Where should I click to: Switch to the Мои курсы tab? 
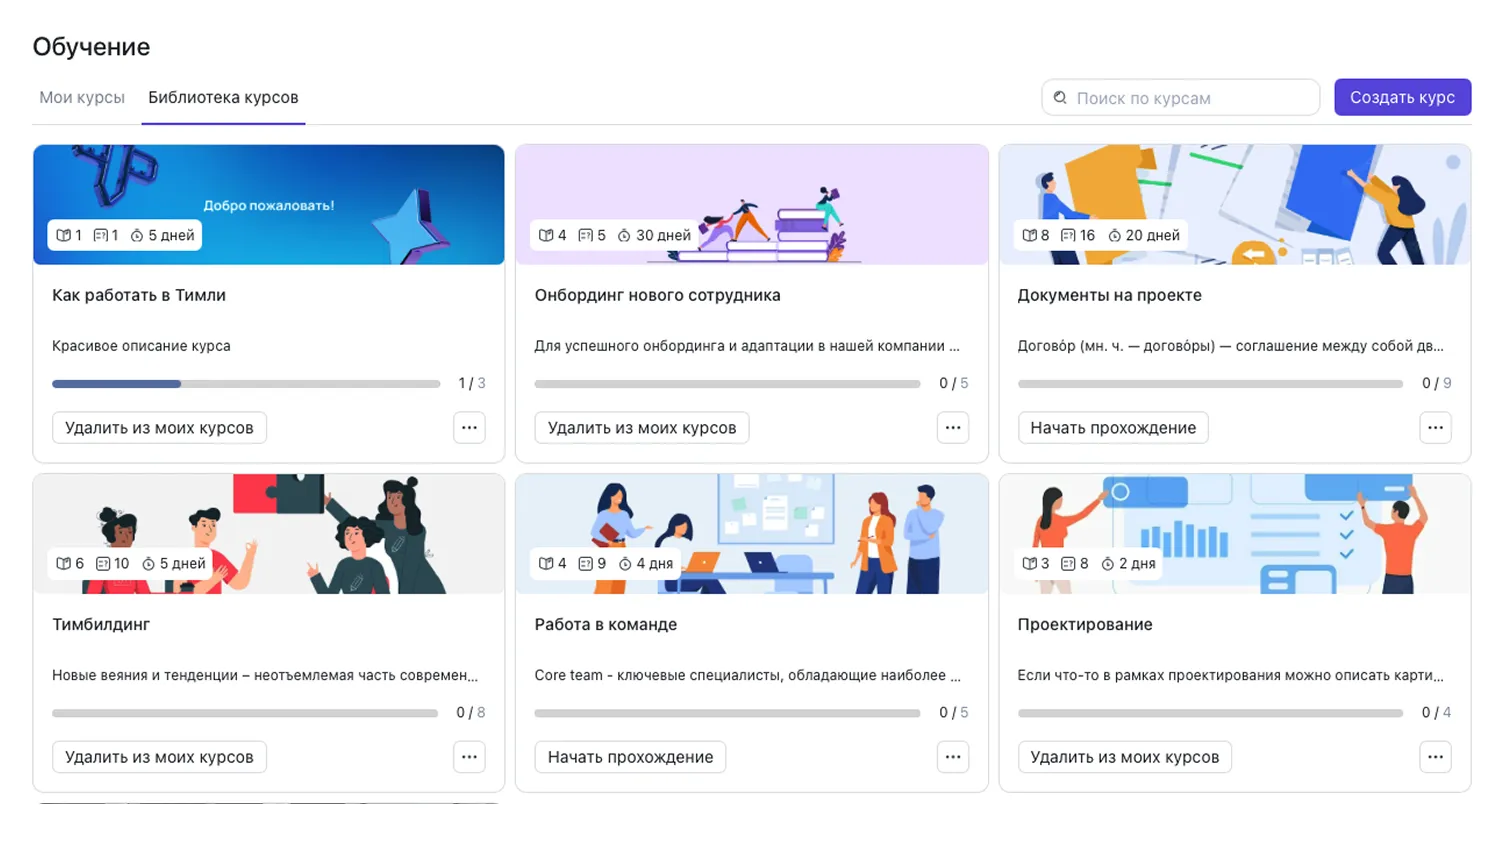[x=82, y=98]
